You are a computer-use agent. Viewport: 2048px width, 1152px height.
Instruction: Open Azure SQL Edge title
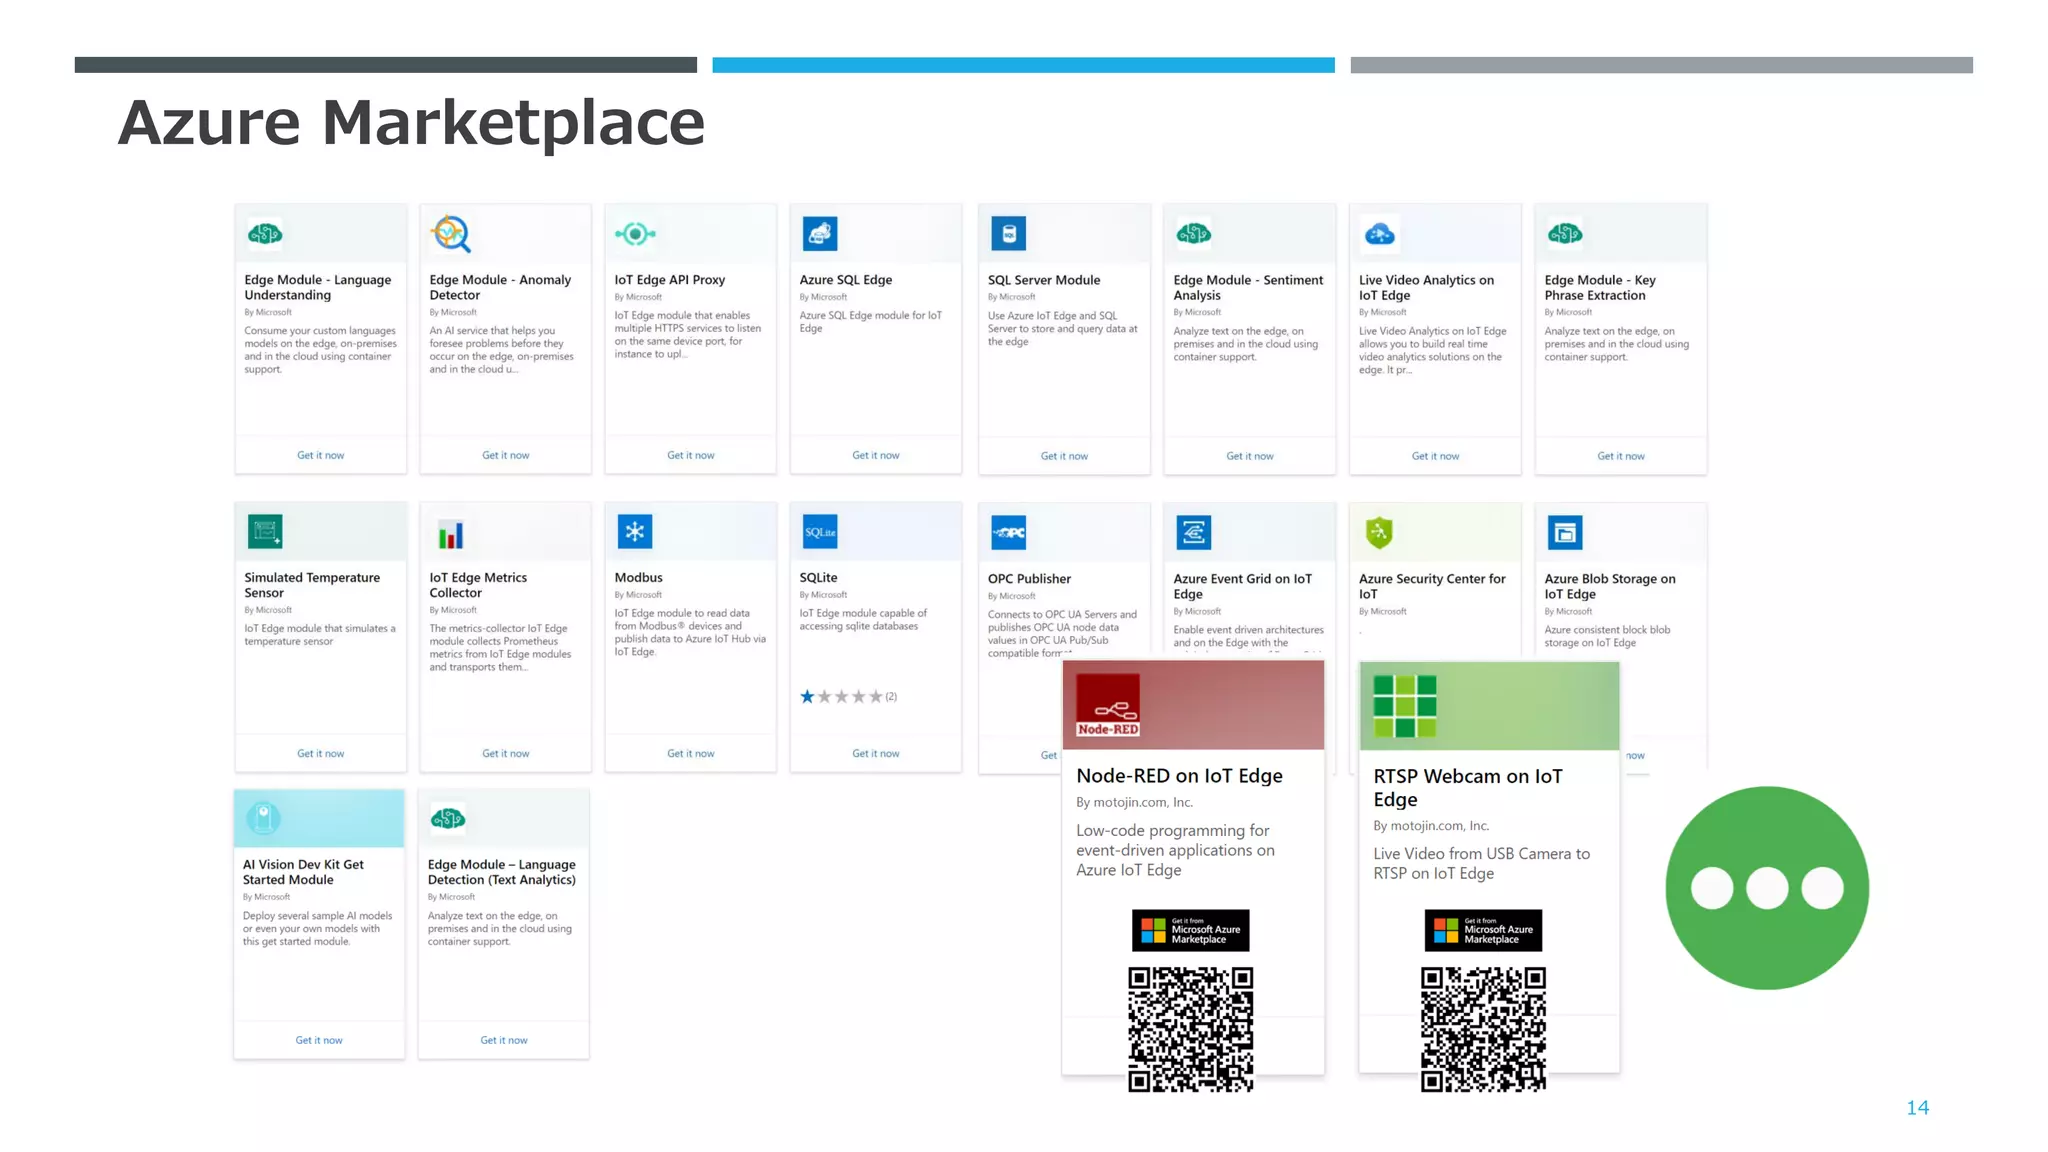(x=845, y=280)
